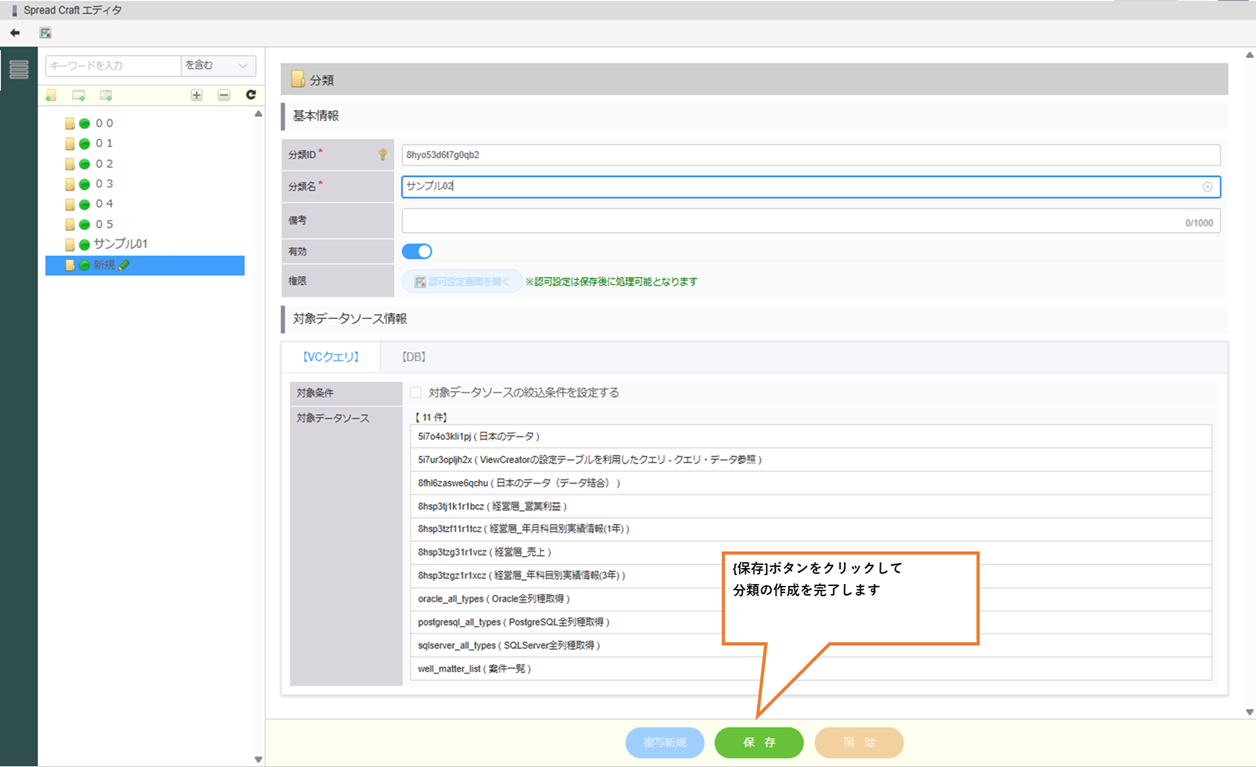Click the spreadsheet icon in top toolbar

coord(45,33)
